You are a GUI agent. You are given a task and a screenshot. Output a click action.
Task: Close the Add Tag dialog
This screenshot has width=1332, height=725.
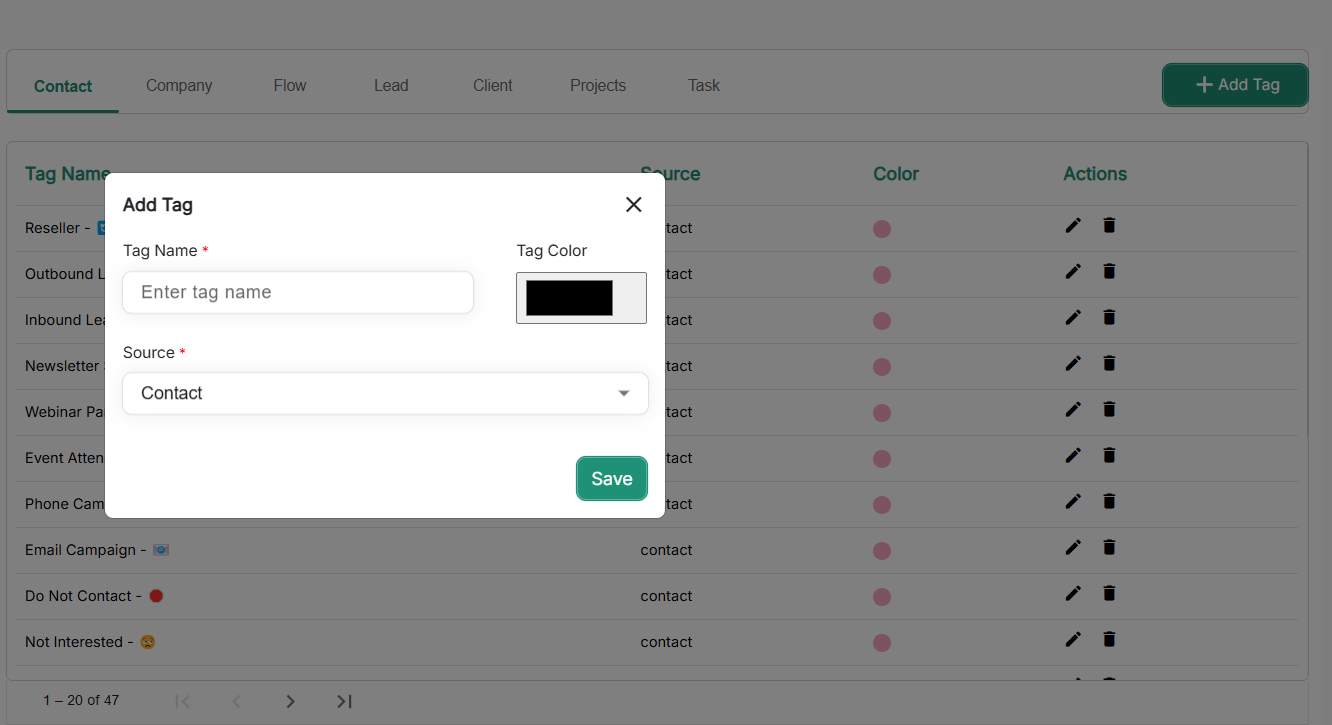pyautogui.click(x=633, y=205)
